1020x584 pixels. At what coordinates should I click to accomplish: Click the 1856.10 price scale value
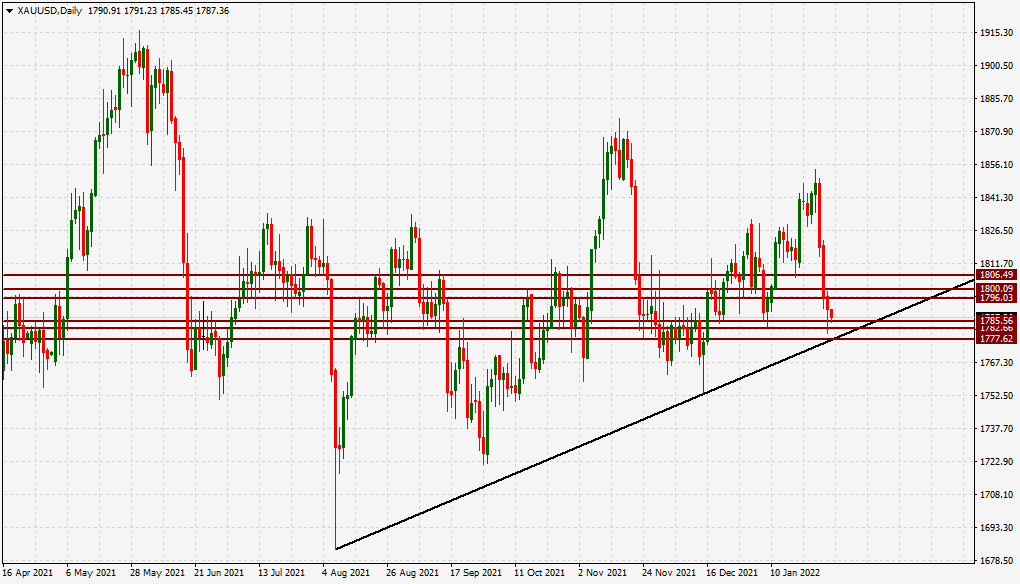pos(996,165)
